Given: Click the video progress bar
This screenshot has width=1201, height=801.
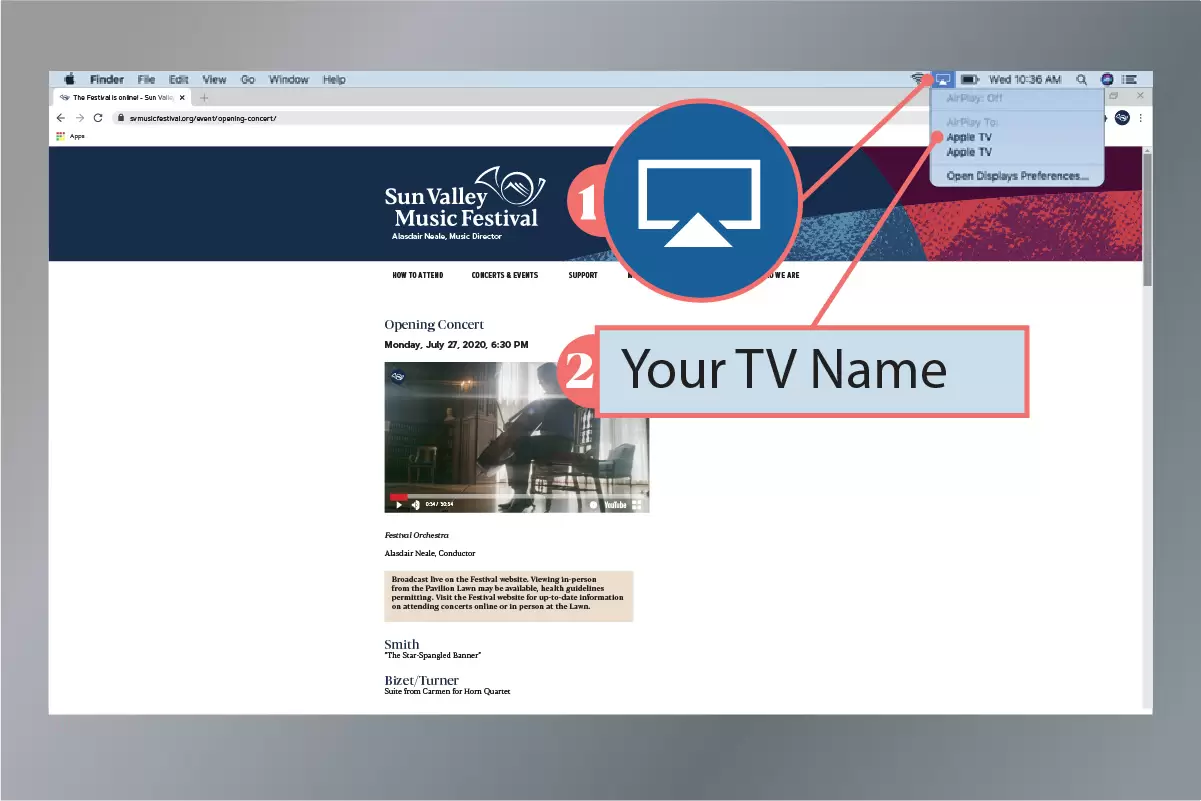Looking at the screenshot, I should (x=500, y=496).
